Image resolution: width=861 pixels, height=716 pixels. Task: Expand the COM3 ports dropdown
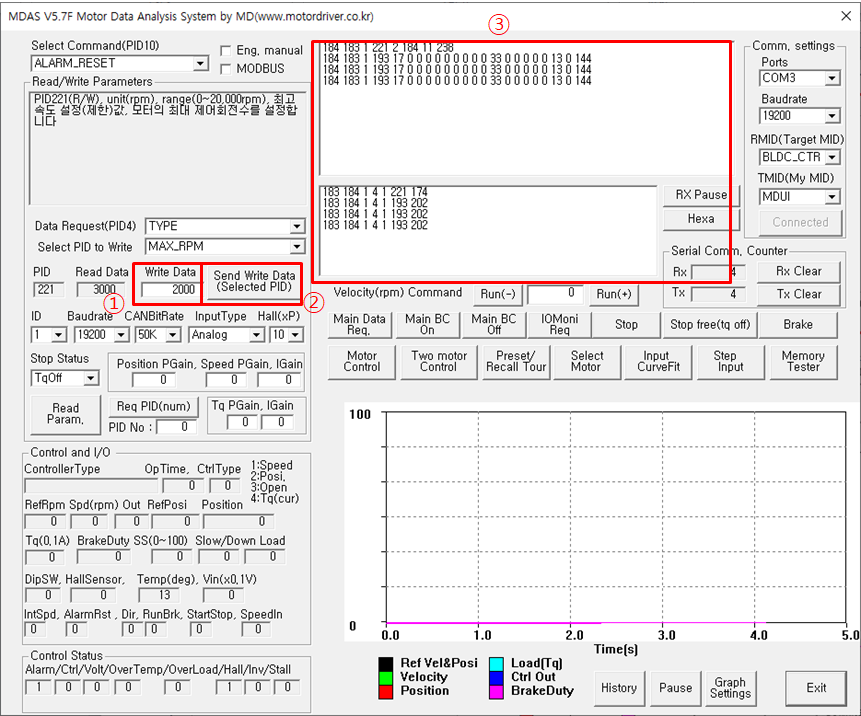point(832,78)
